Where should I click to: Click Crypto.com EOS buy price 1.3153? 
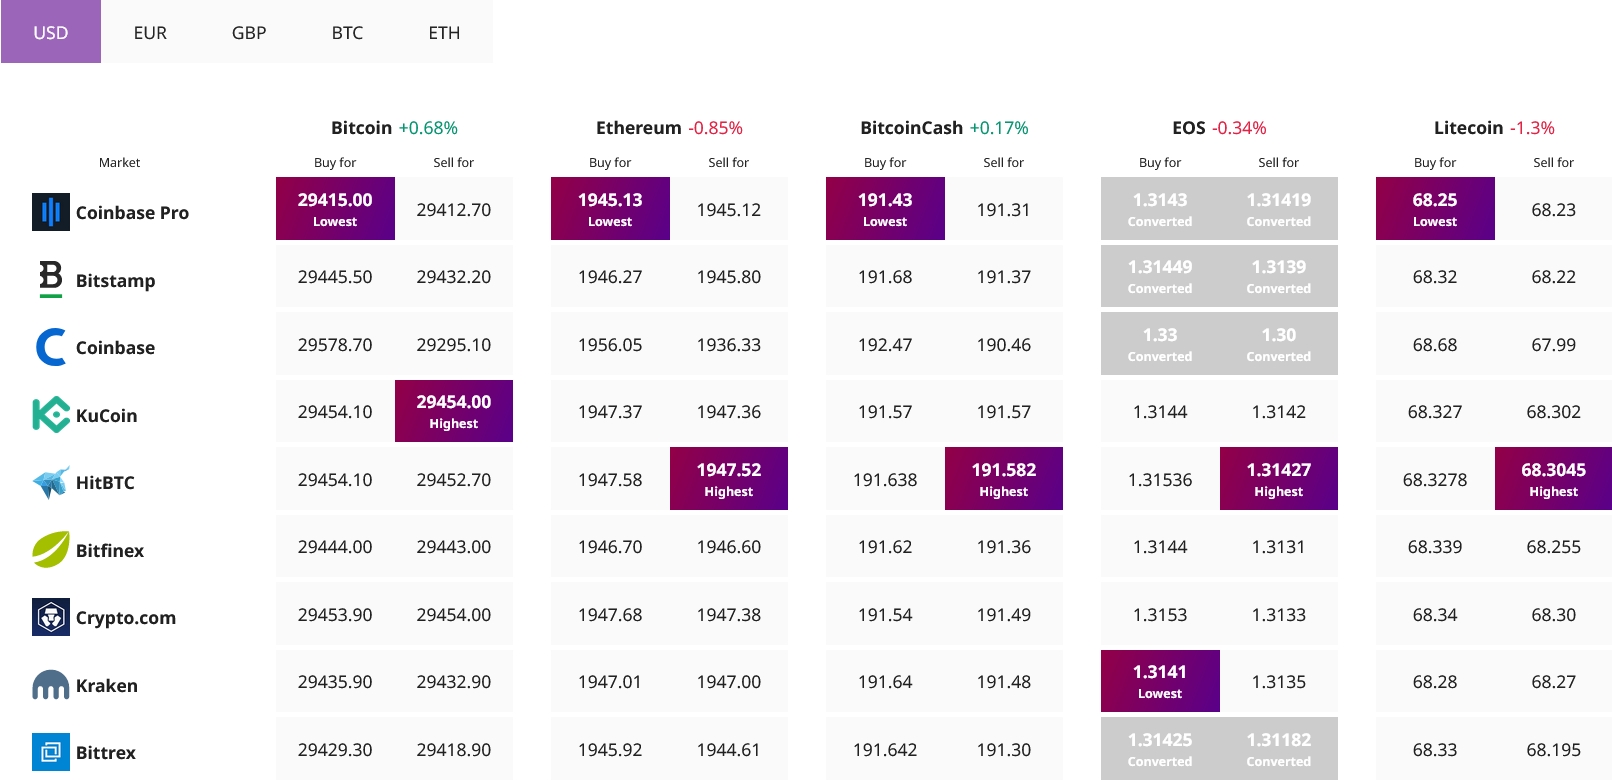[1160, 615]
